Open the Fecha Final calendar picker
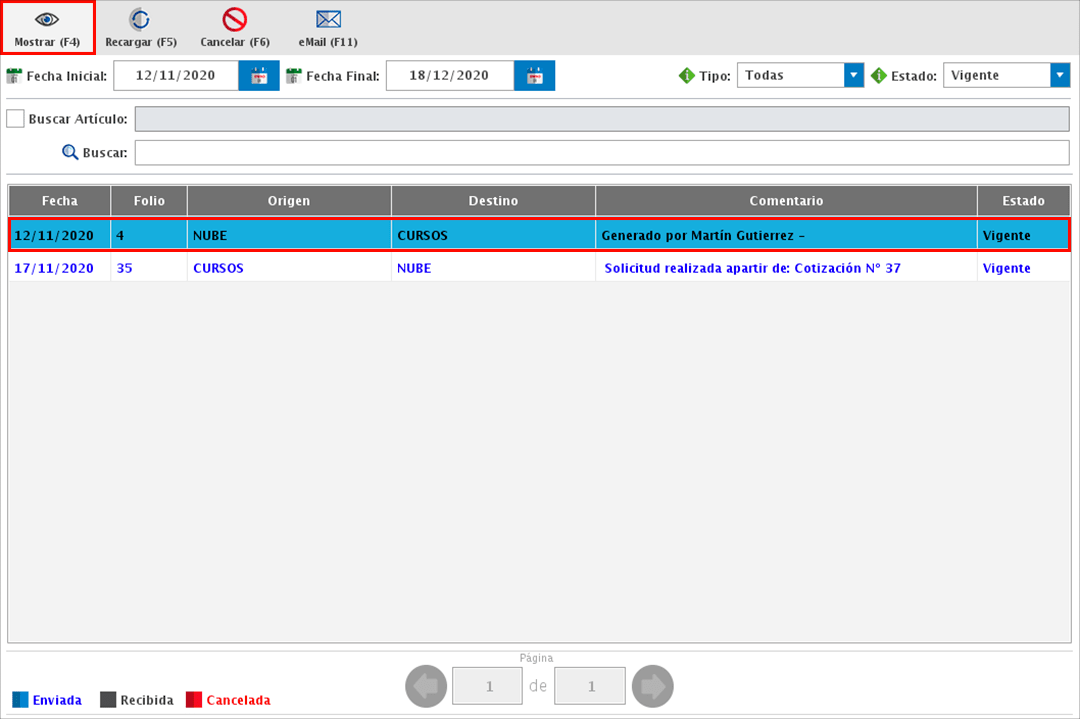Image resolution: width=1080 pixels, height=719 pixels. coord(534,76)
